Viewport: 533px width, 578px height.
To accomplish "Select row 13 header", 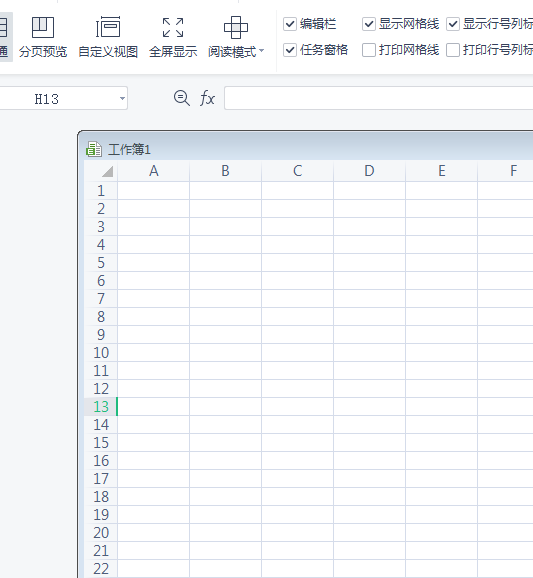I will pyautogui.click(x=101, y=407).
